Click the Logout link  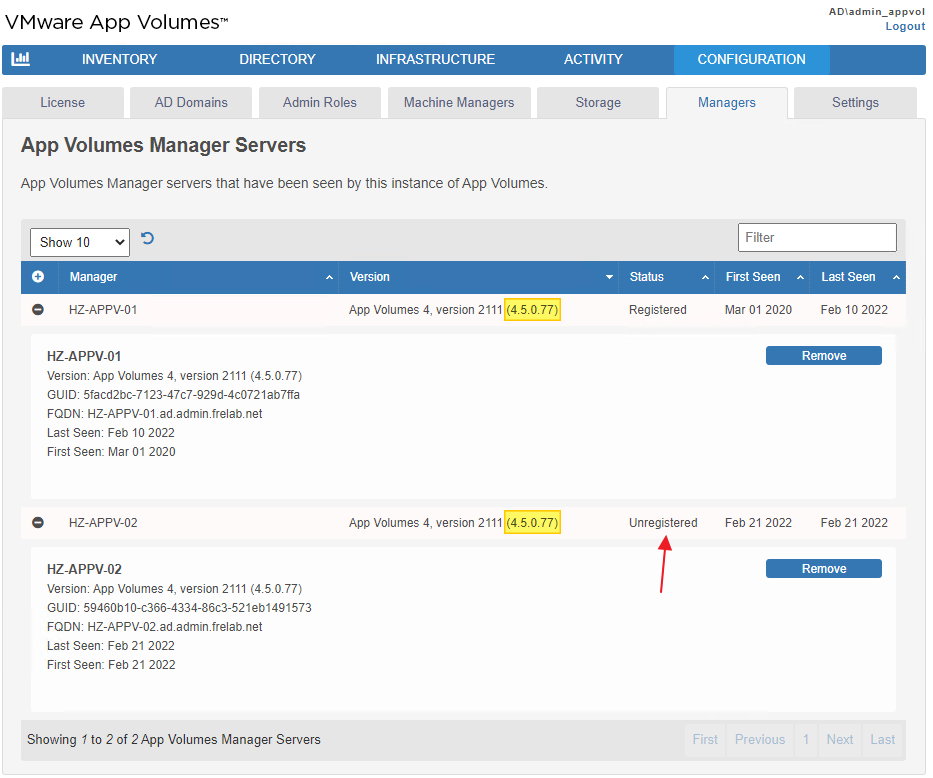pyautogui.click(x=904, y=26)
